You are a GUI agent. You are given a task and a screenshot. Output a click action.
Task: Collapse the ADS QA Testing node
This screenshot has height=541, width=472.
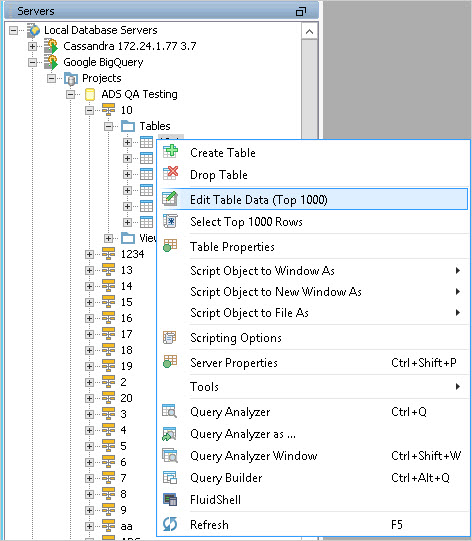point(70,94)
